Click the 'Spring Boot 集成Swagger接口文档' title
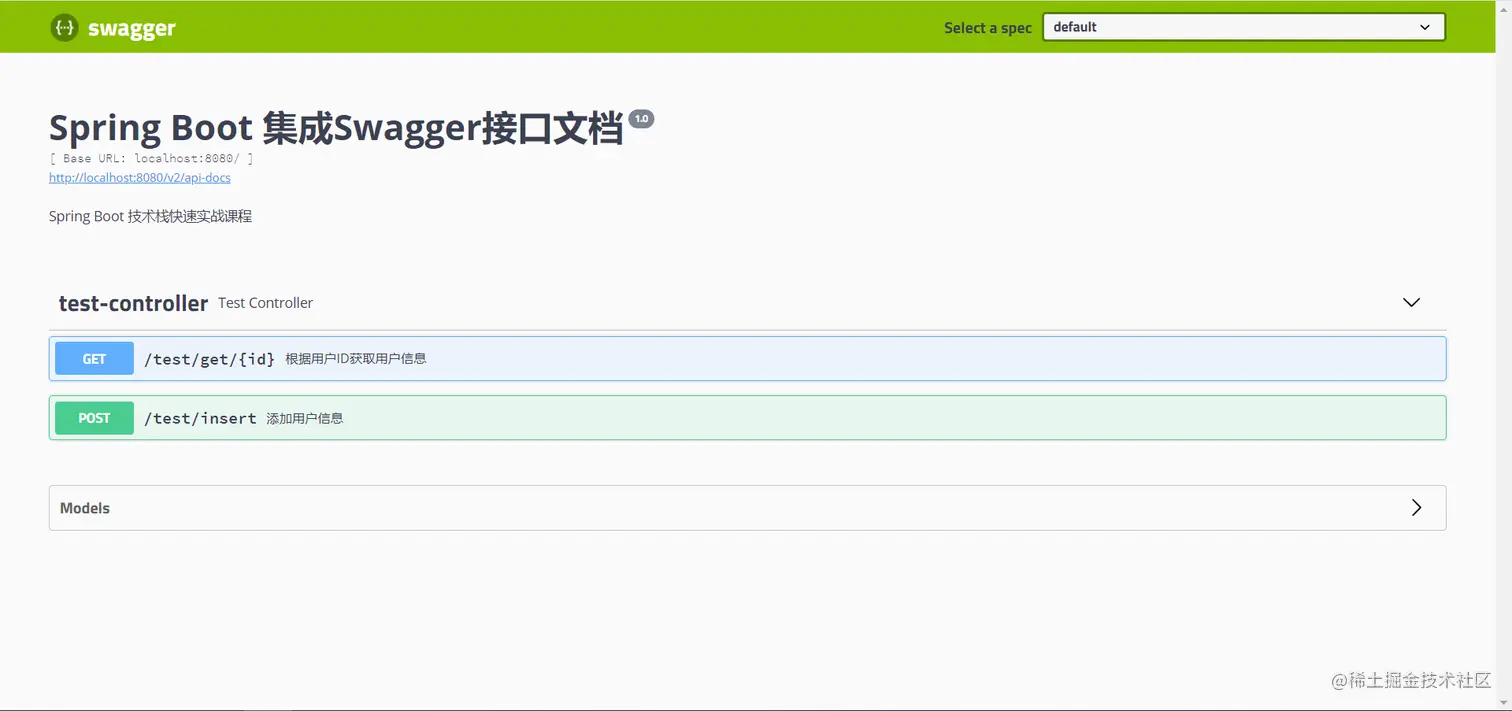The width and height of the screenshot is (1512, 711). pos(330,126)
